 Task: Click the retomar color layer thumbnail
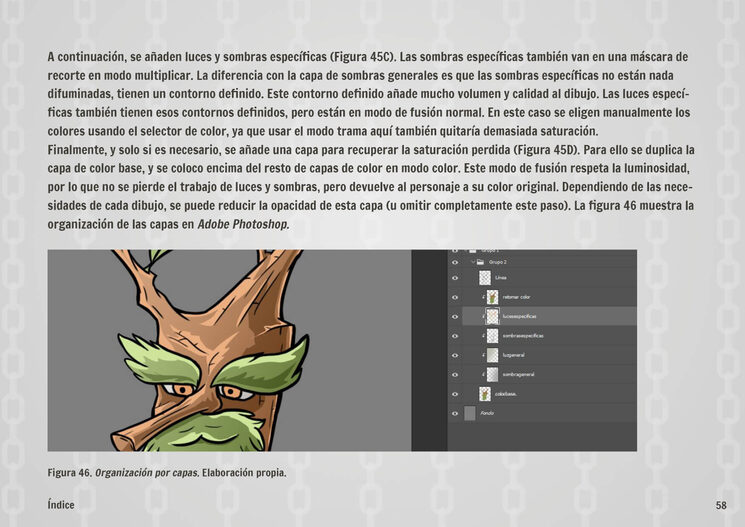[x=492, y=297]
